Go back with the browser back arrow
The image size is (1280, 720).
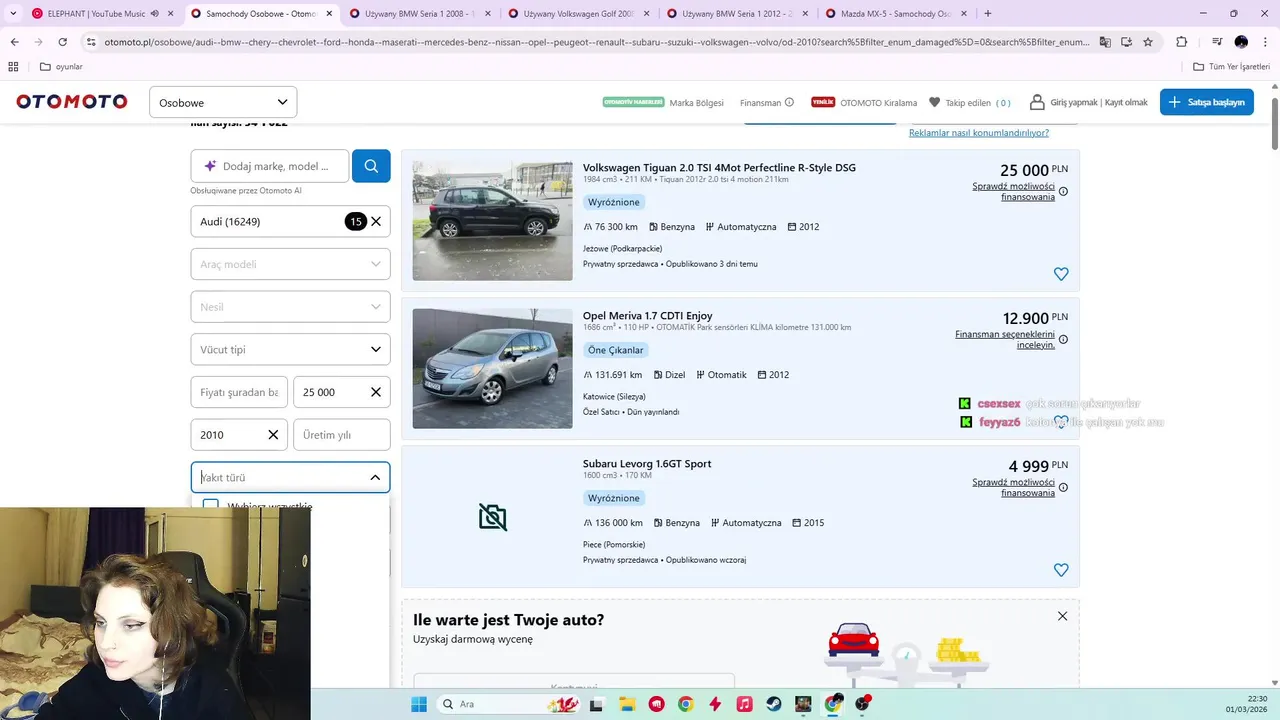point(14,42)
